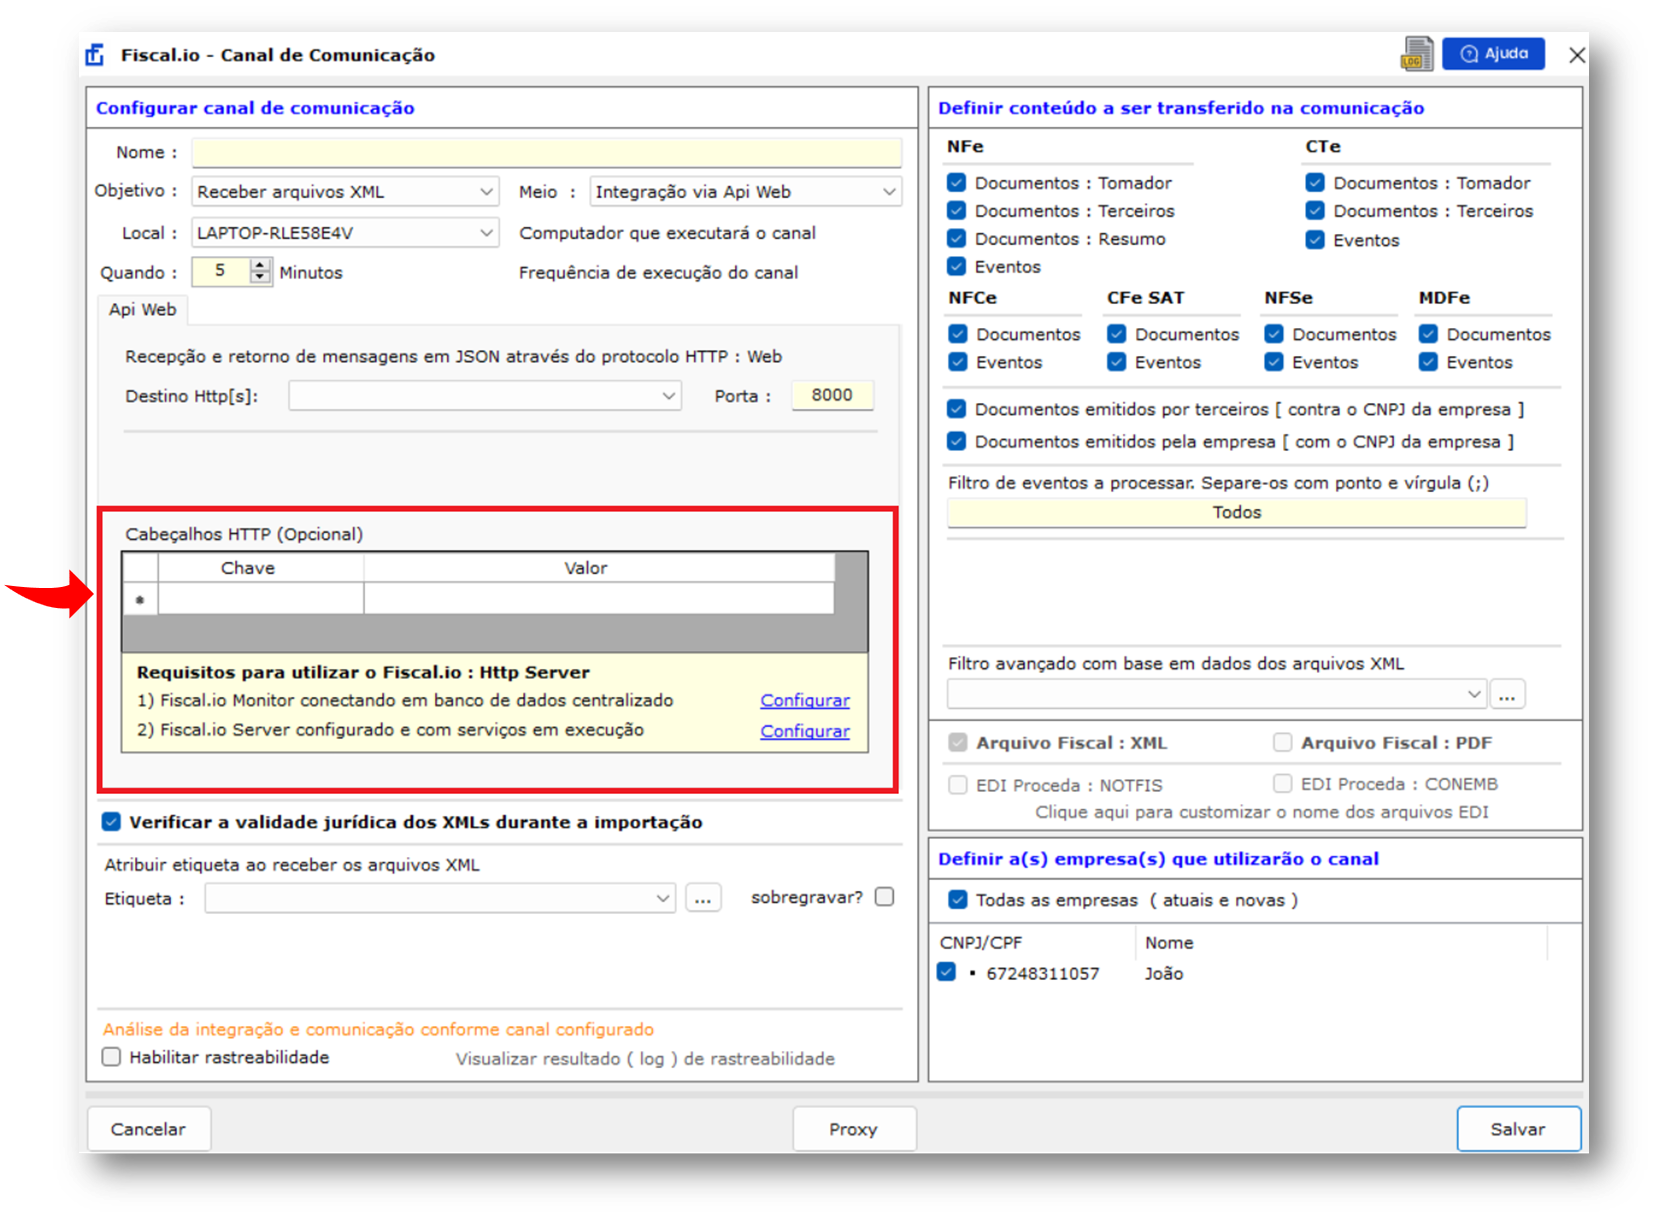Open the Objetivo dropdown
1654x1222 pixels.
[x=345, y=192]
